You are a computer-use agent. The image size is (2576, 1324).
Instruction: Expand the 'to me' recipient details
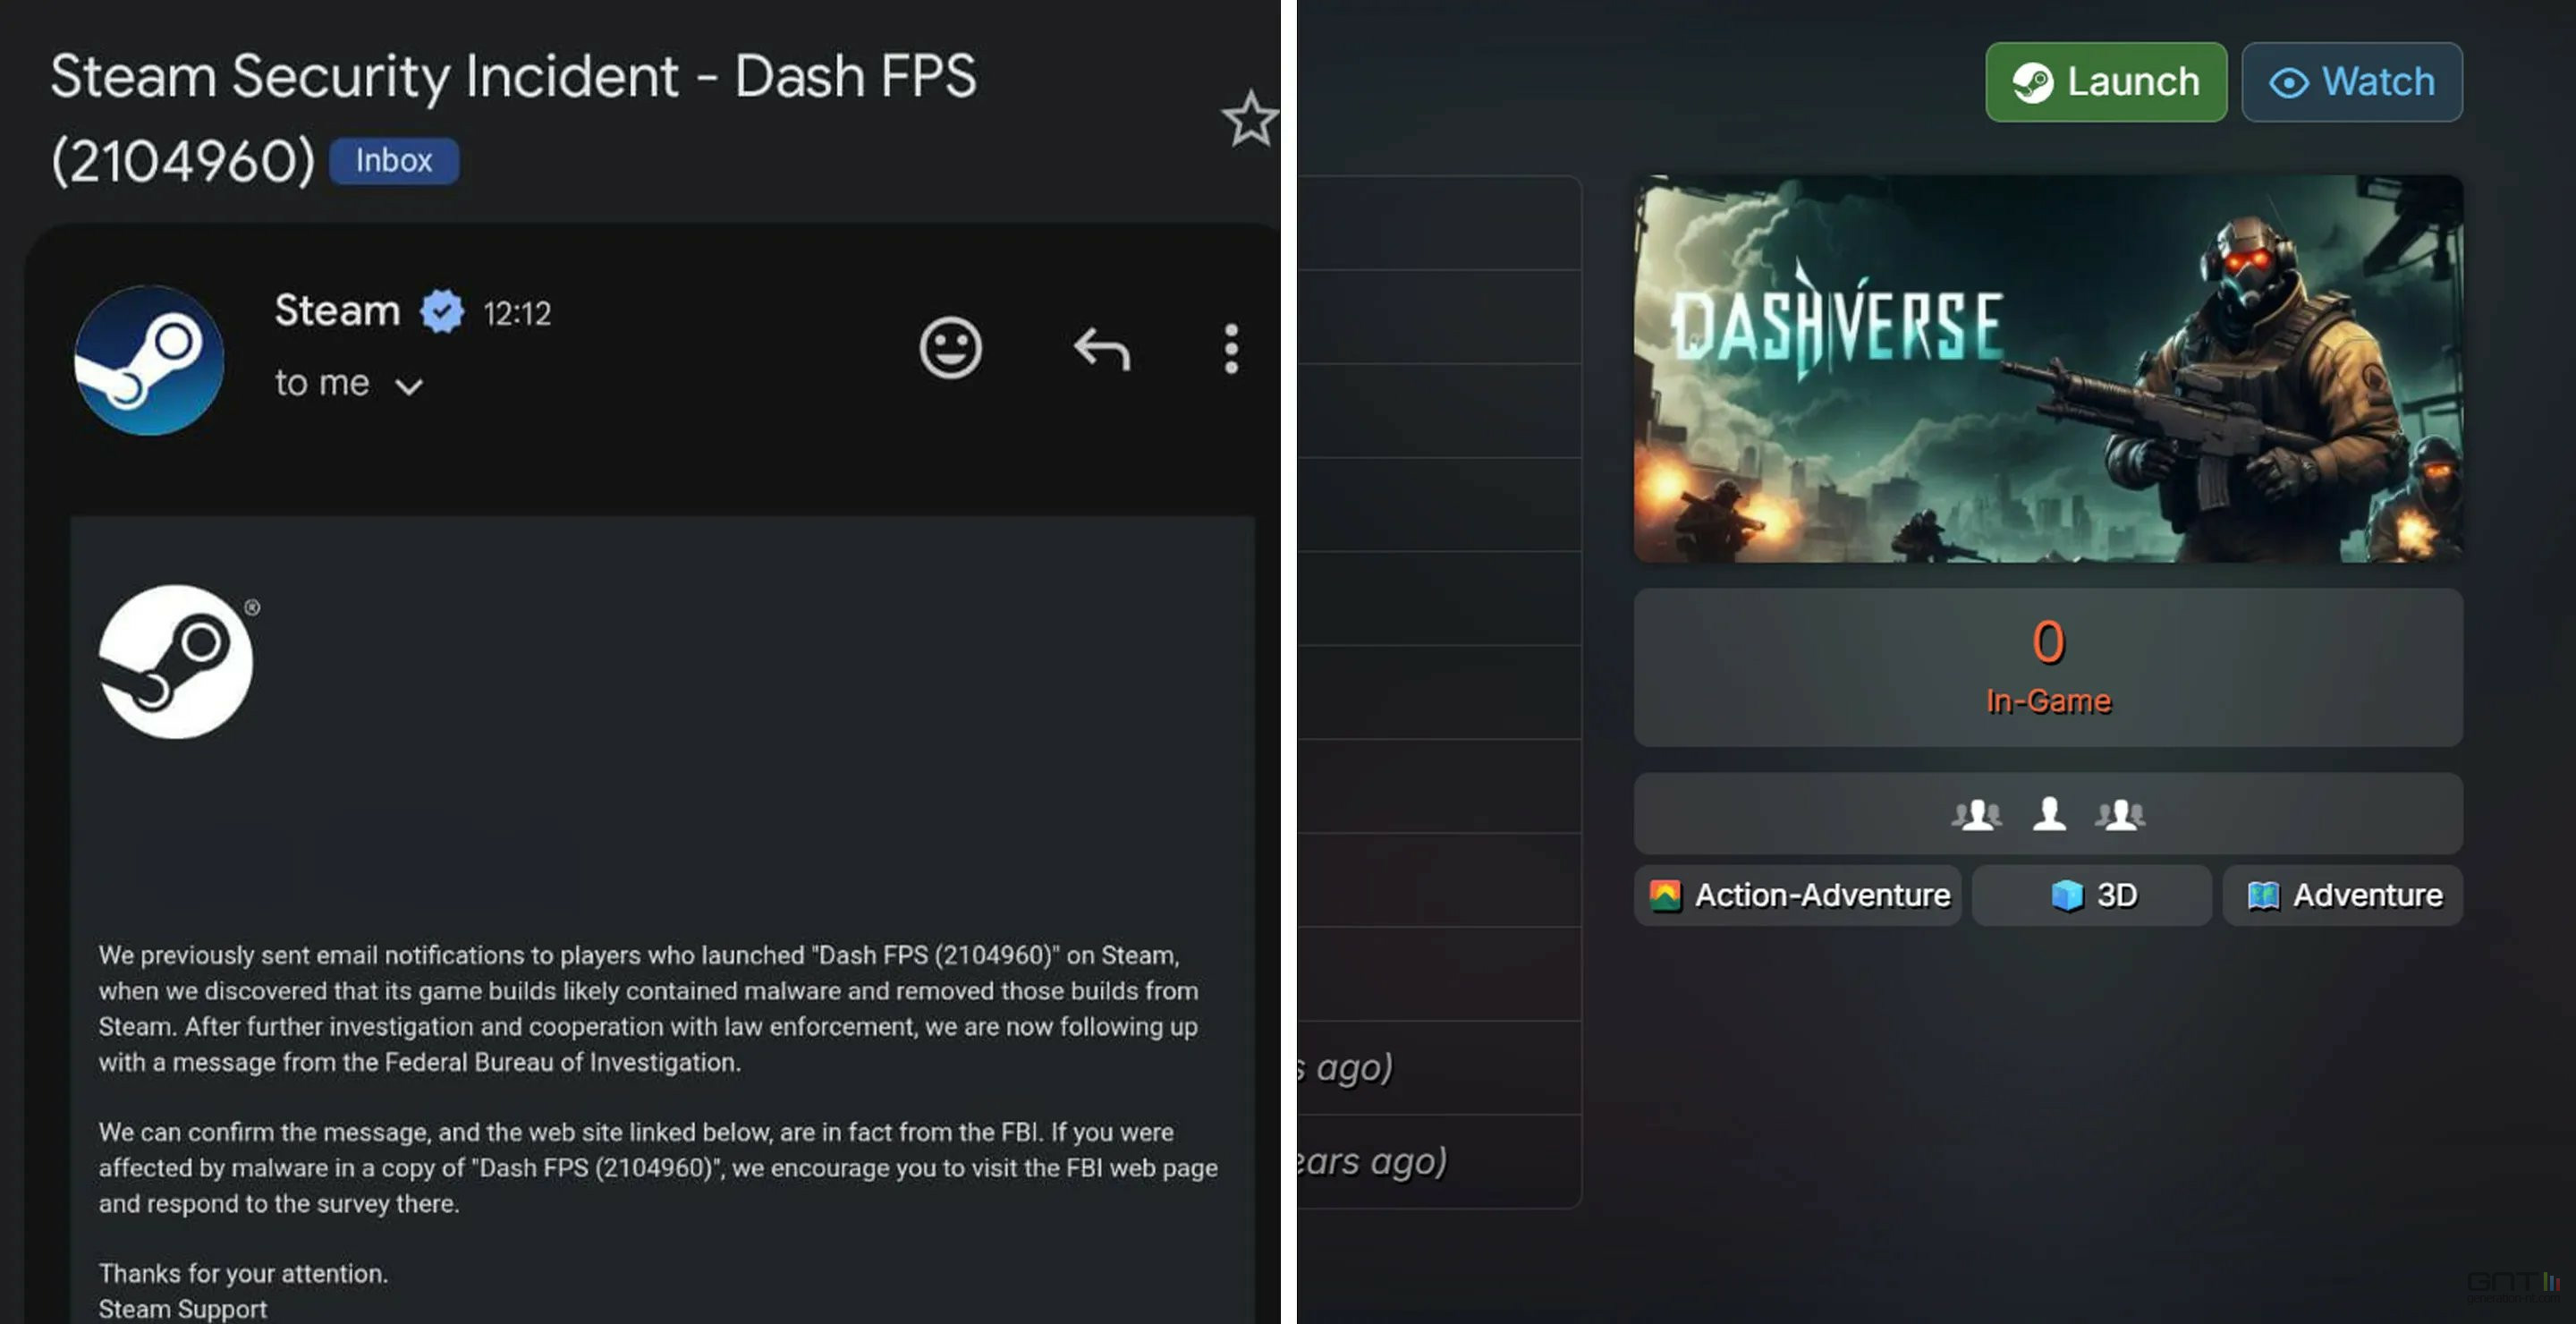click(x=408, y=386)
